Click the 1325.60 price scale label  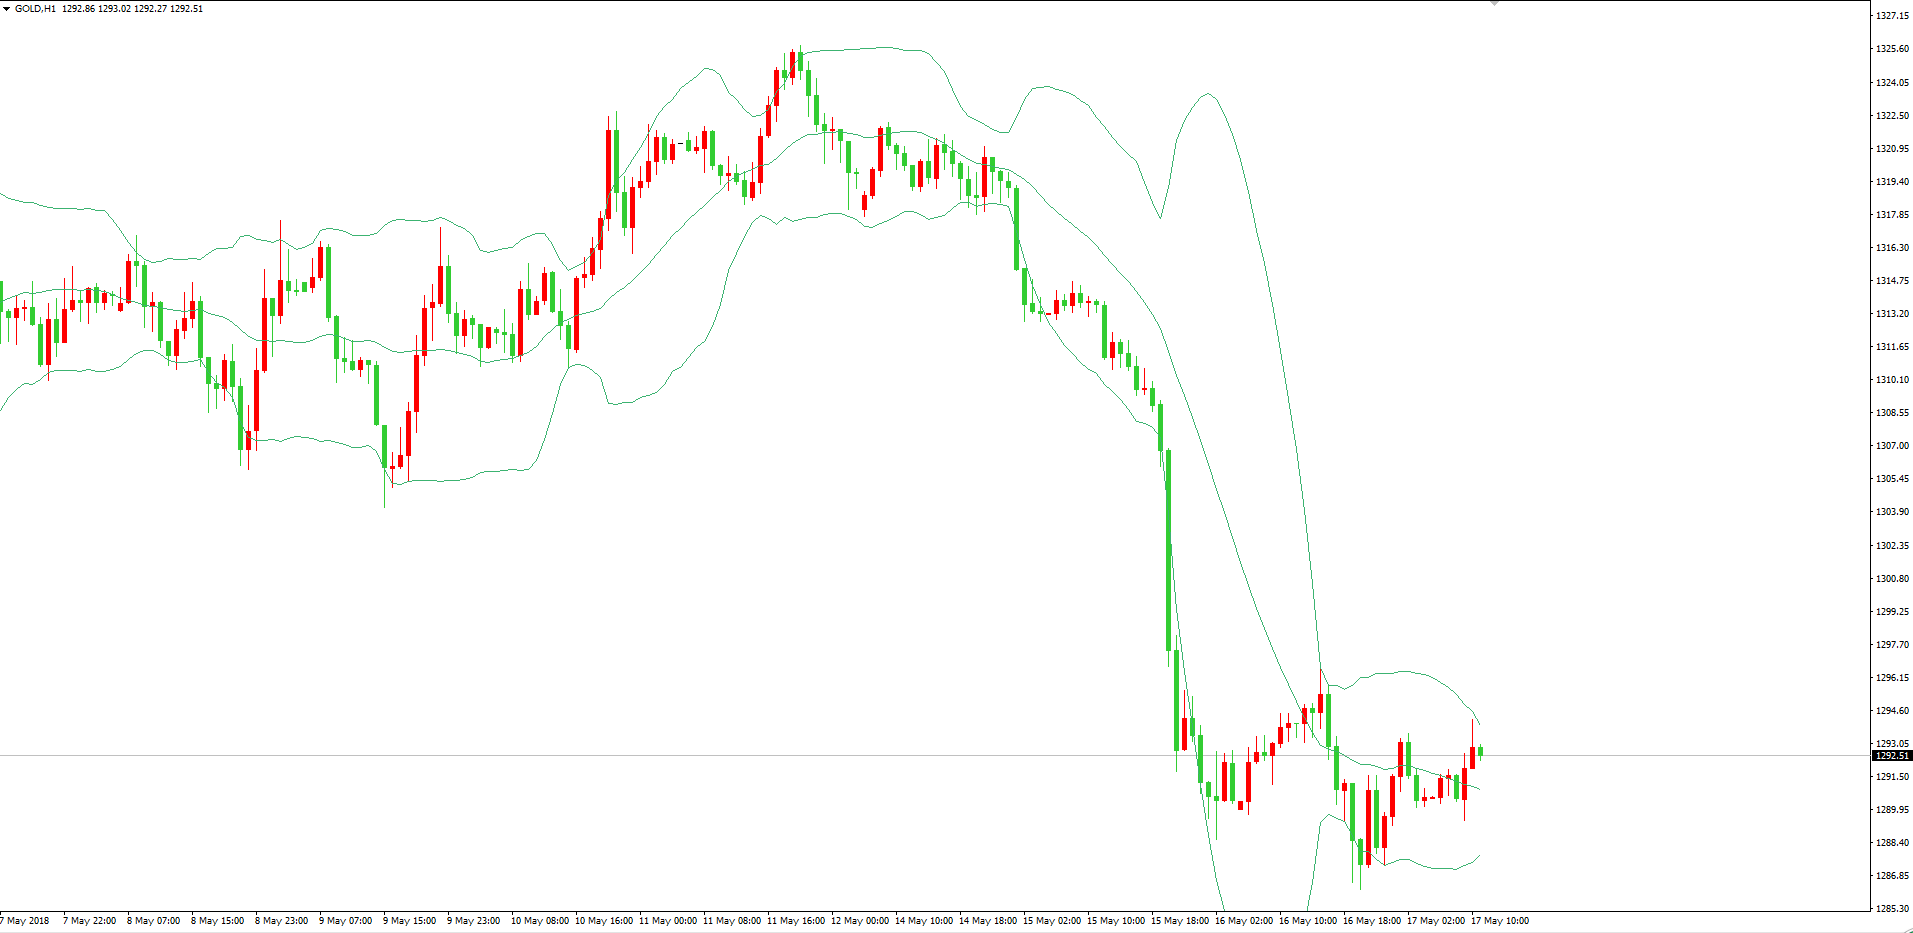tap(1892, 49)
